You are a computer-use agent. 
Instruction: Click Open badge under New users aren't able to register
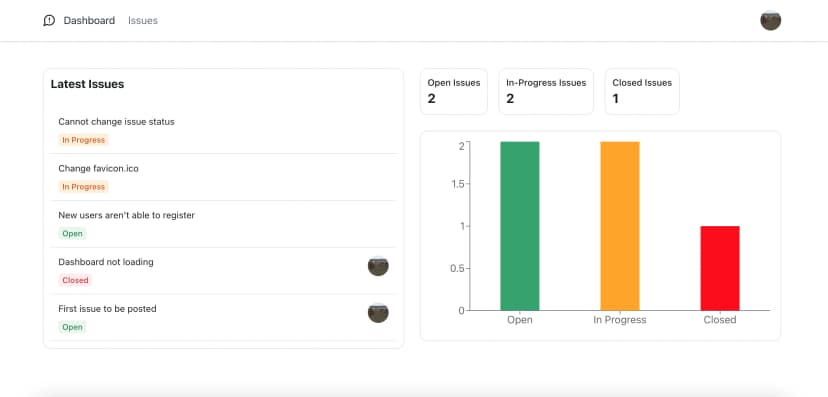pos(72,233)
